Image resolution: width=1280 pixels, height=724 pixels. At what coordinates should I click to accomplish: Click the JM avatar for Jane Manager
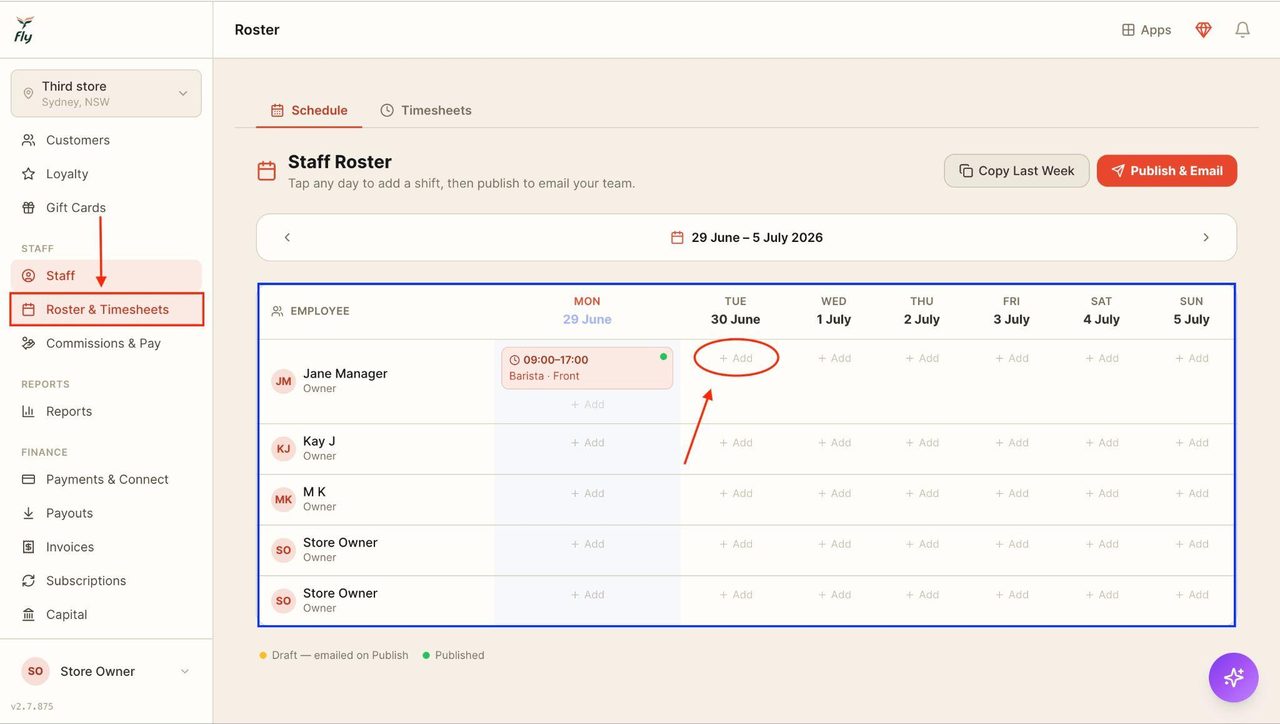284,381
